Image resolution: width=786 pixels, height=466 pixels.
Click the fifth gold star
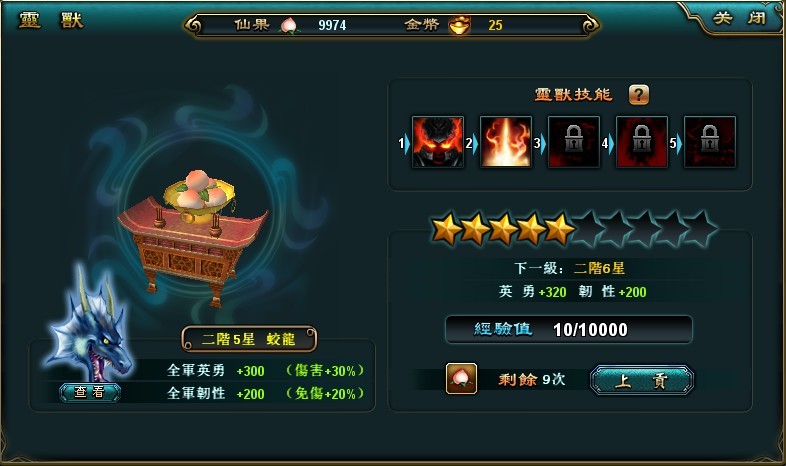pos(559,228)
